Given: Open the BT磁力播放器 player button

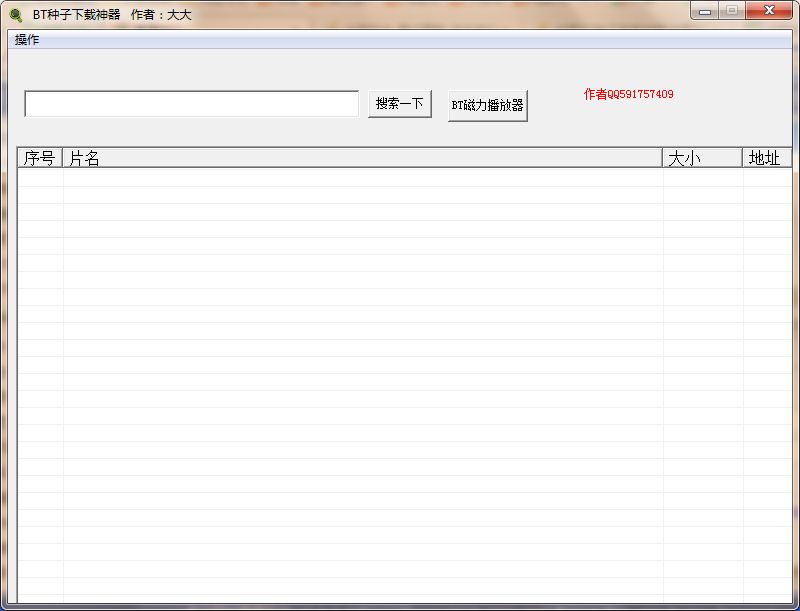Looking at the screenshot, I should 488,106.
